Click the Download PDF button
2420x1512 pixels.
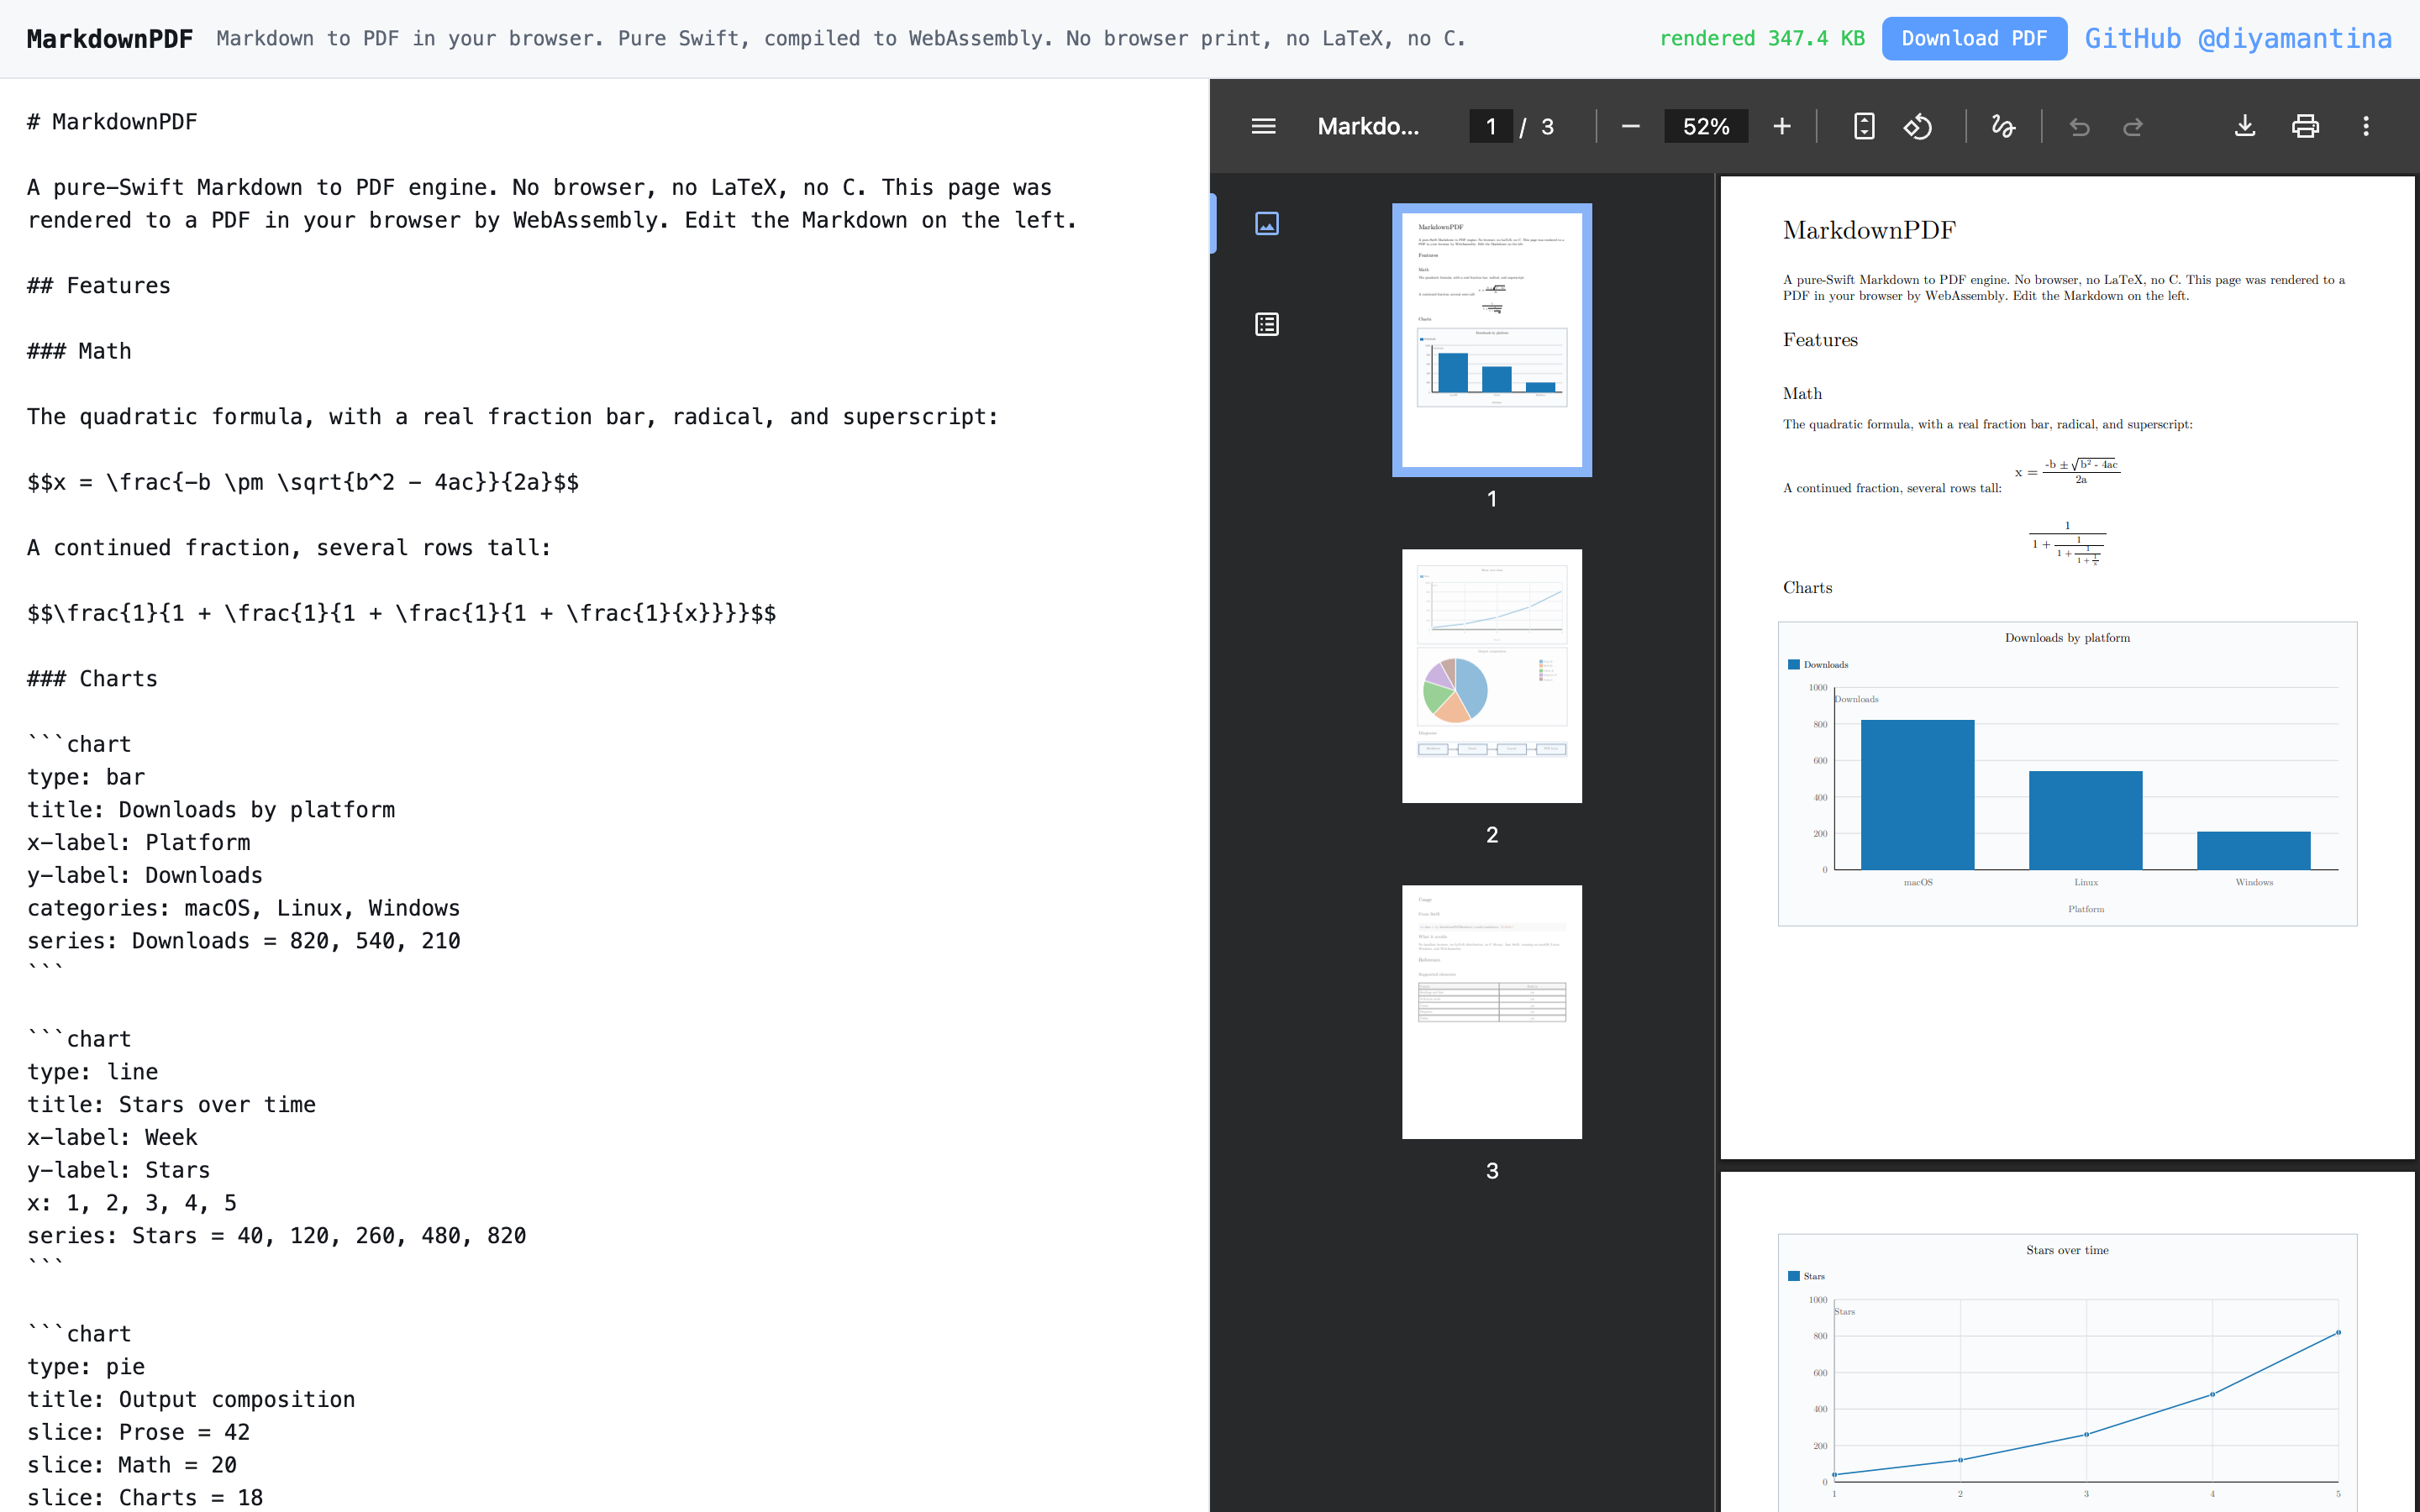point(1974,38)
